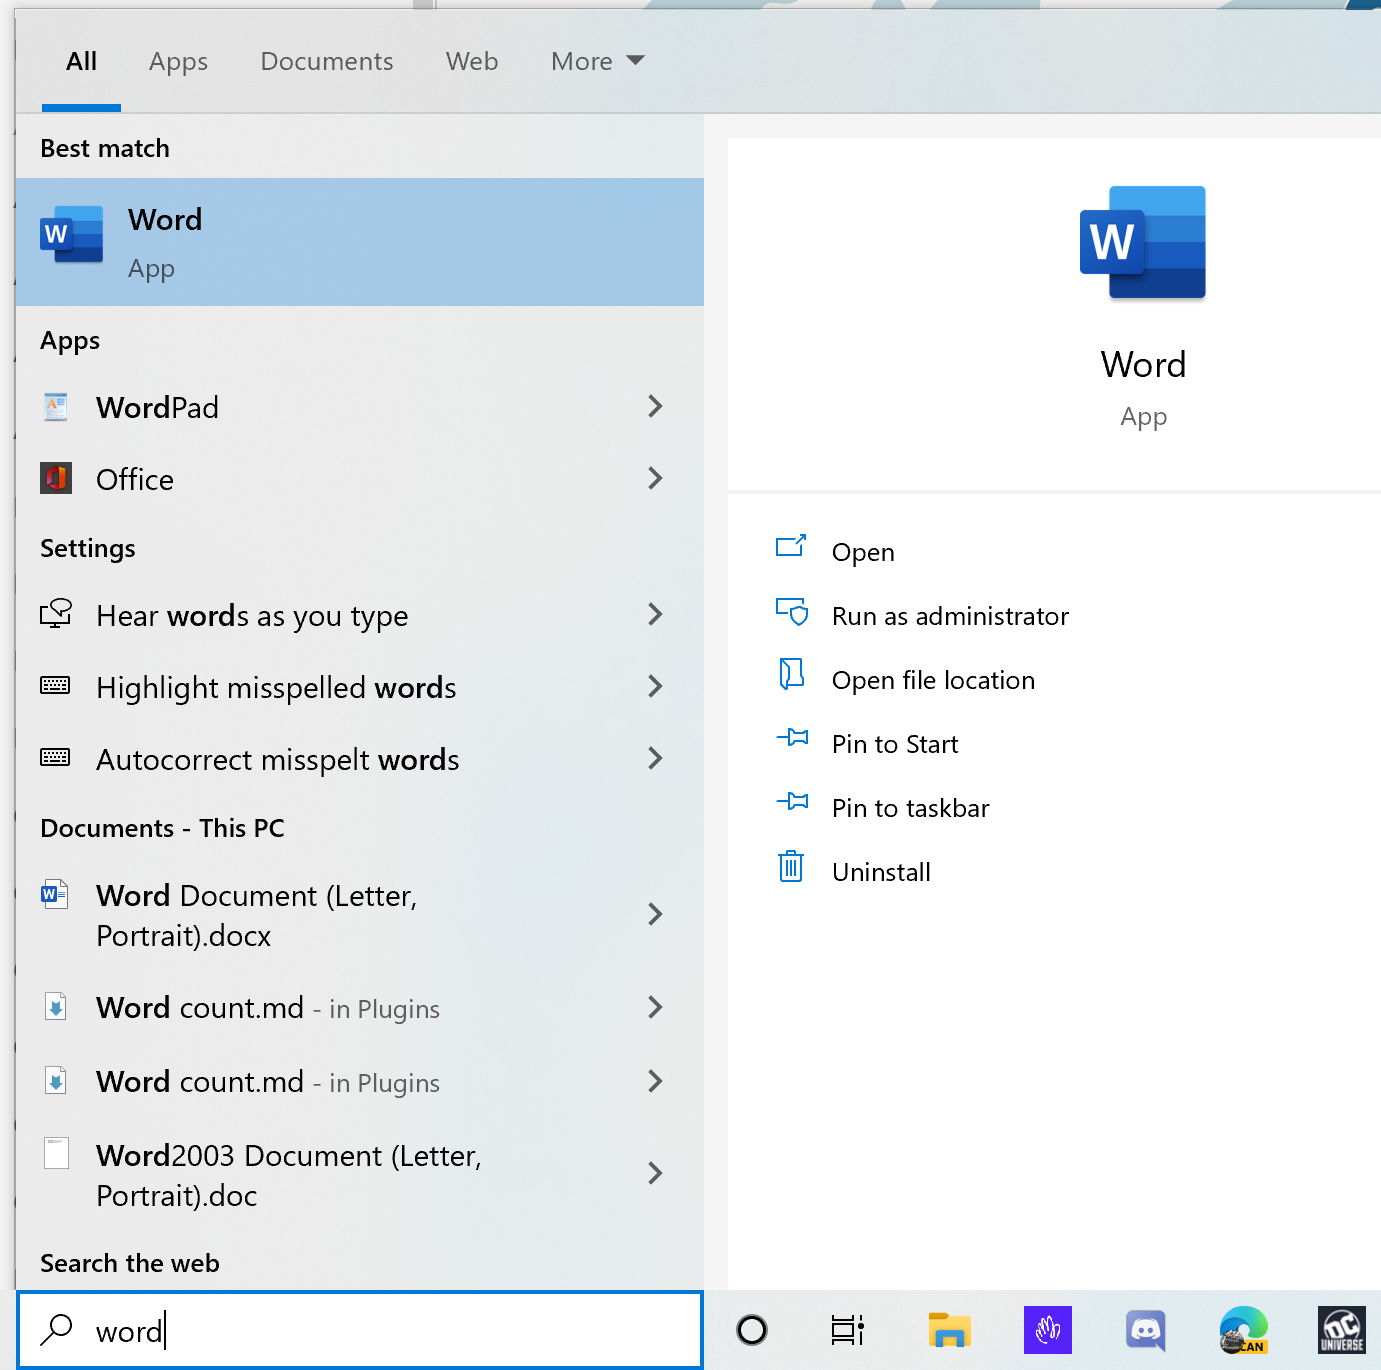
Task: Open the More filter dropdown
Action: point(598,62)
